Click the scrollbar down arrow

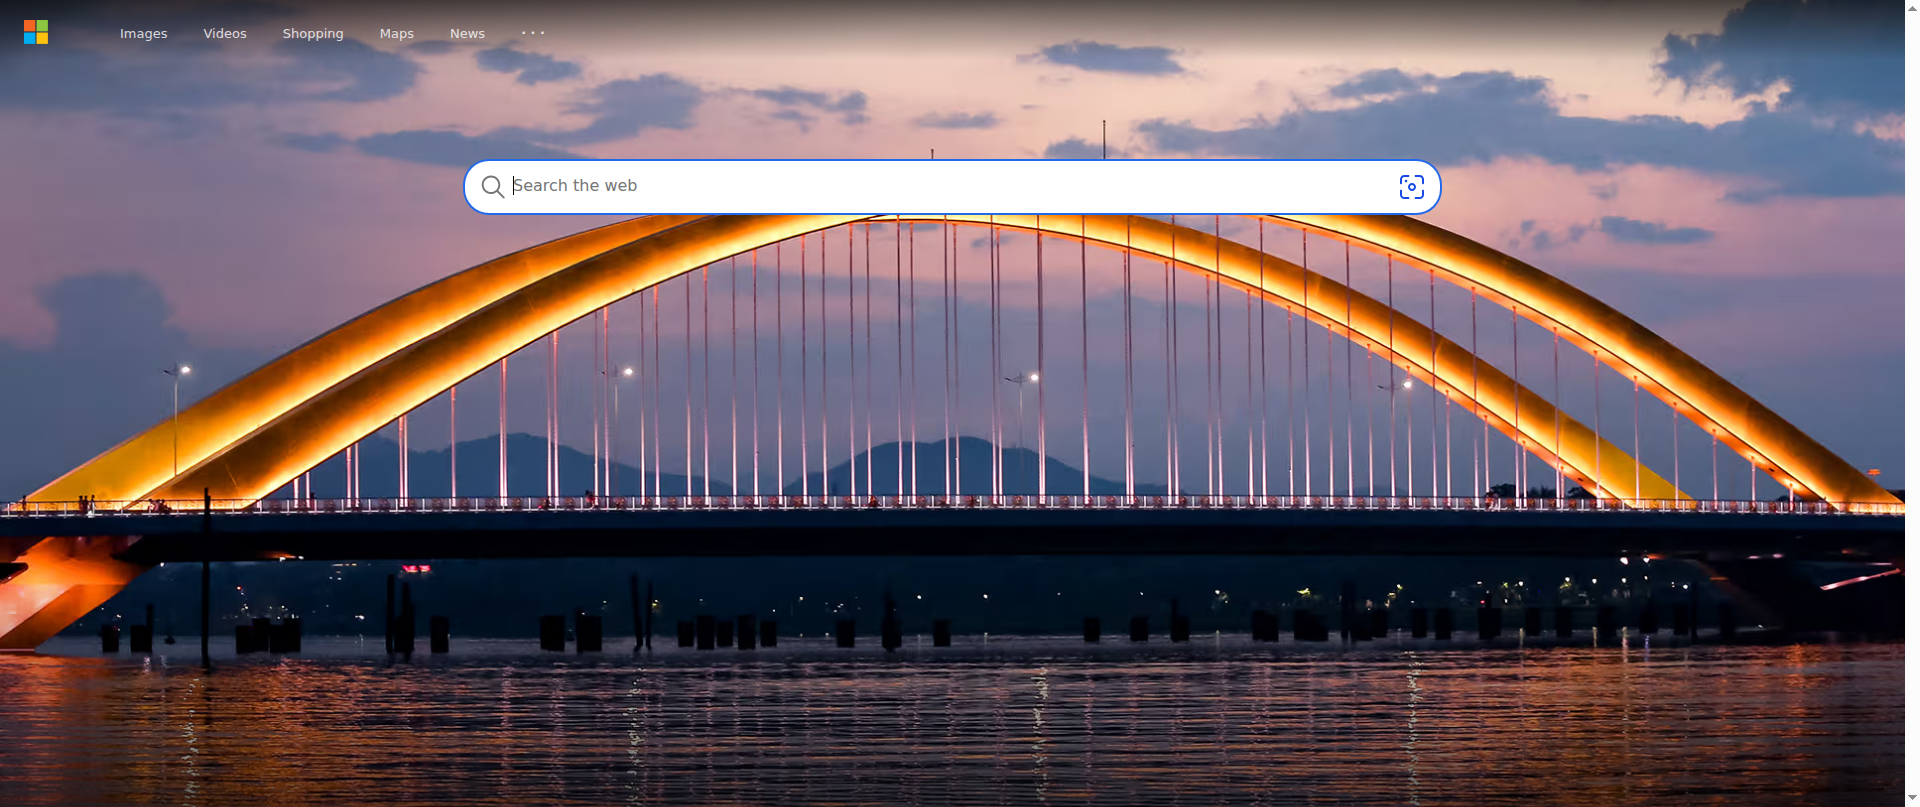[1912, 799]
